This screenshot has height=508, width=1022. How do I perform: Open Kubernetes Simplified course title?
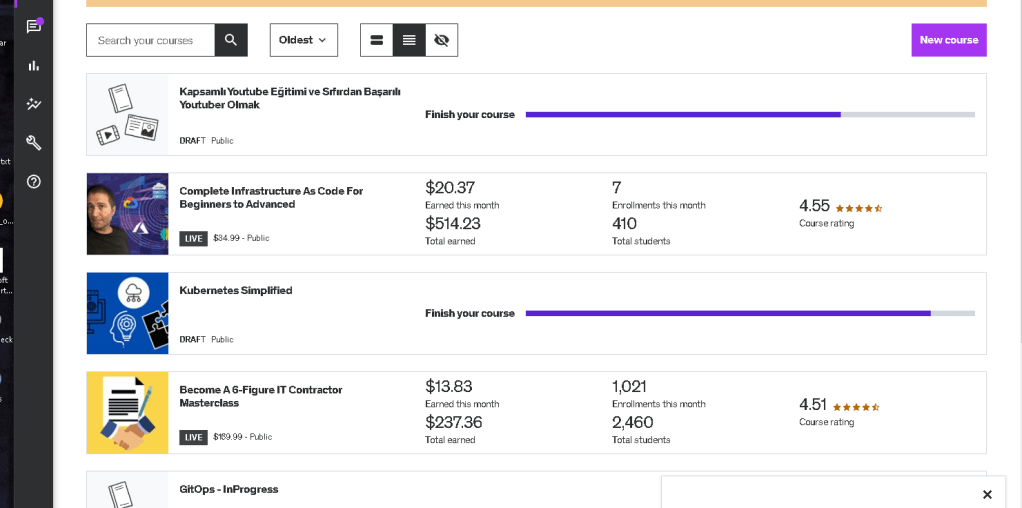click(x=236, y=290)
